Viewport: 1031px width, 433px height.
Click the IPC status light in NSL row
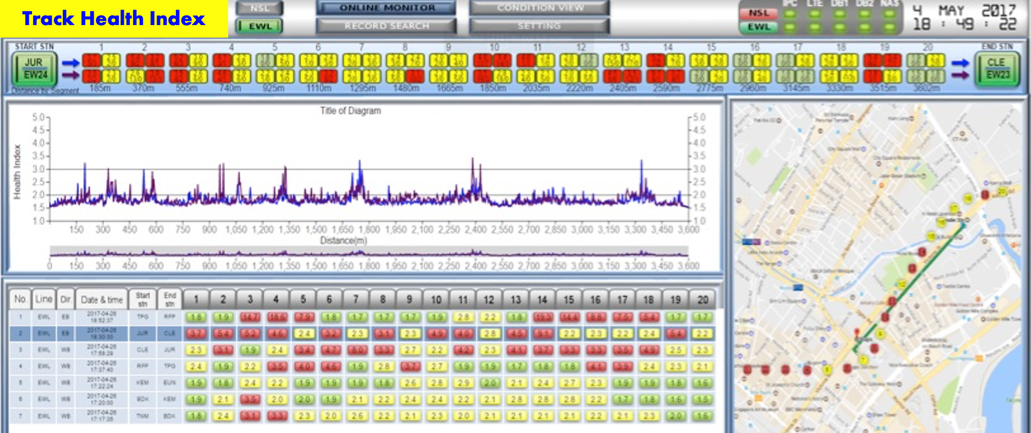790,13
